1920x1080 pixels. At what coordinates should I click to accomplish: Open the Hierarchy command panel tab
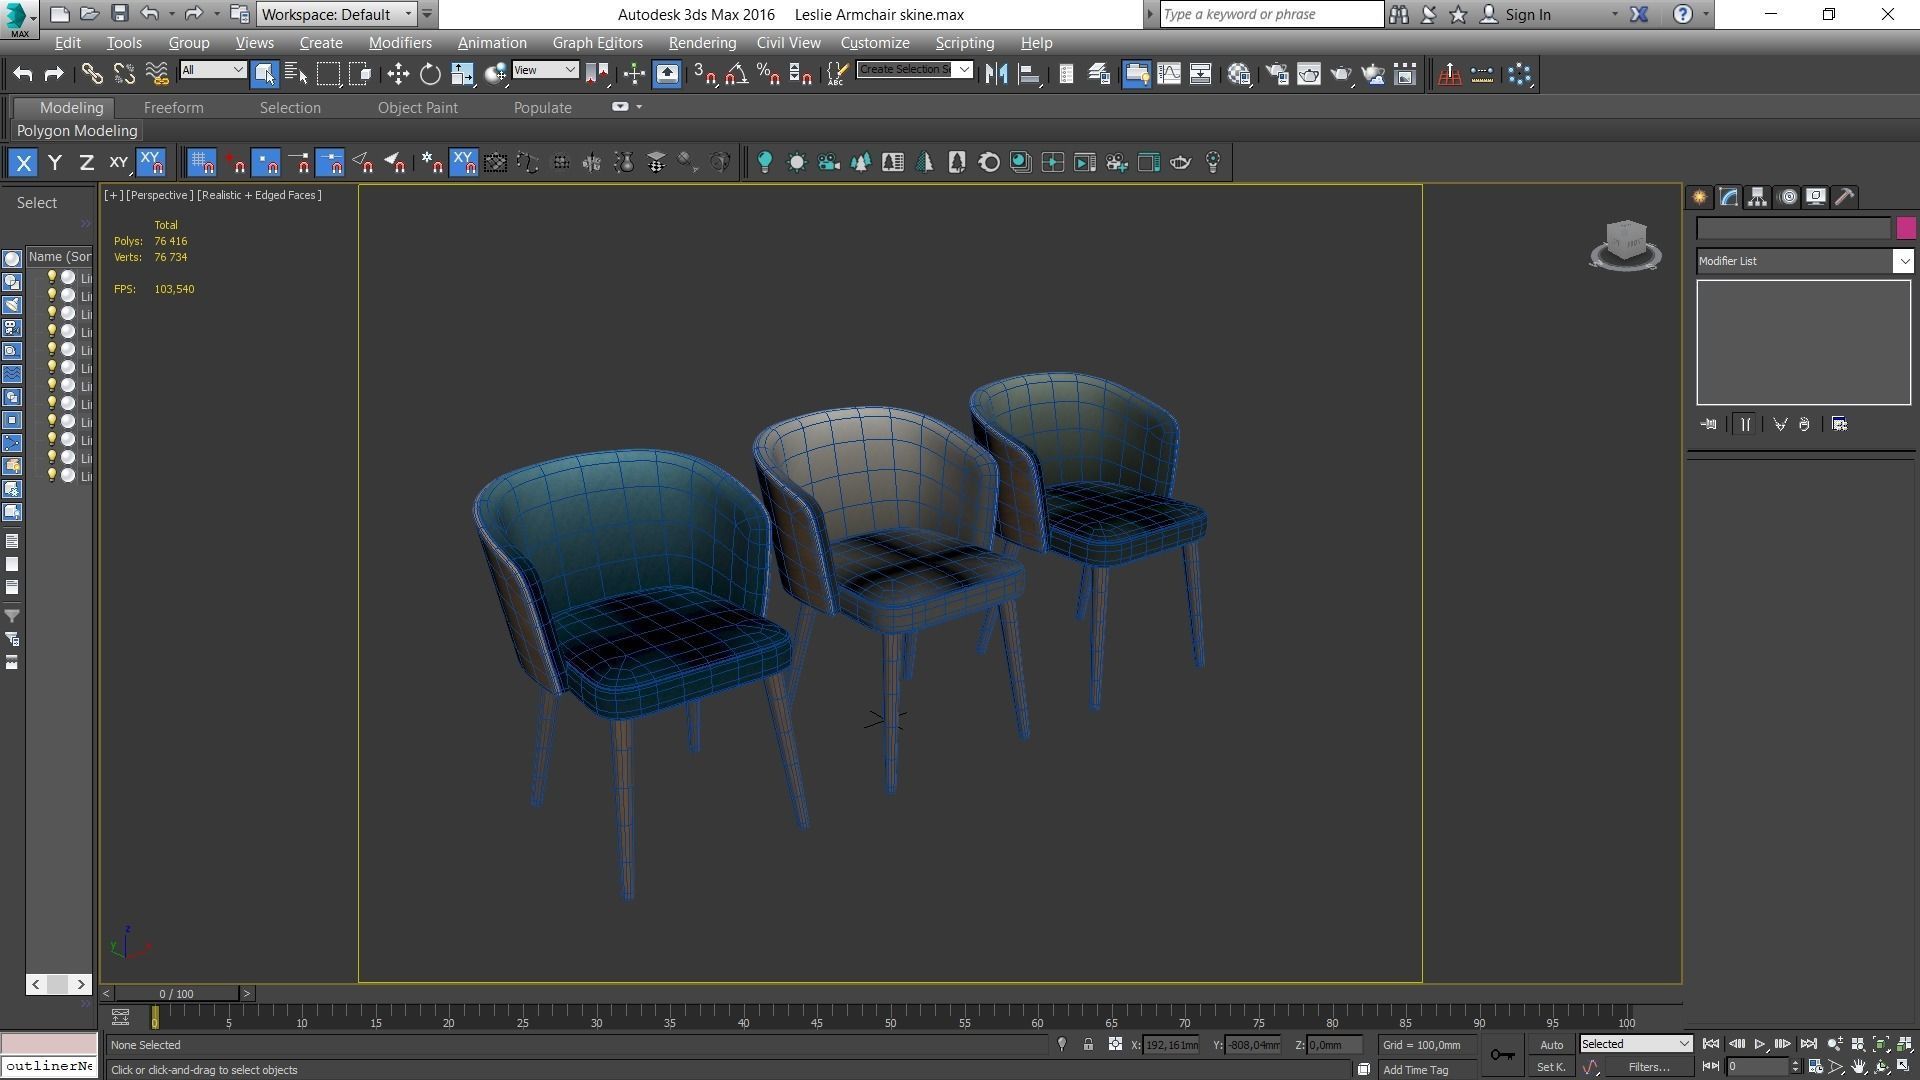coord(1757,197)
